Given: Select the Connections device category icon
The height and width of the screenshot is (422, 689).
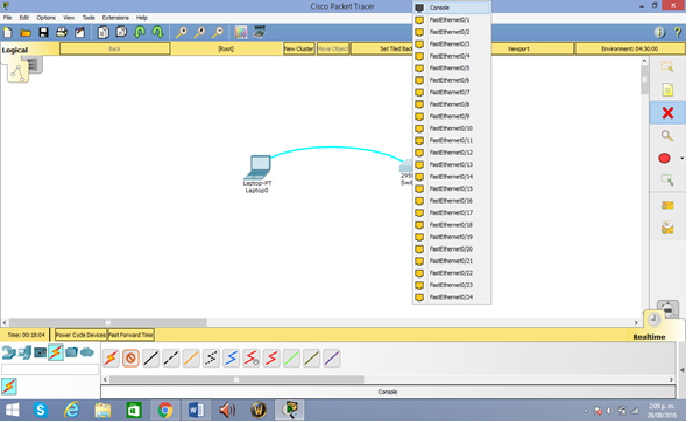Looking at the screenshot, I should click(56, 352).
